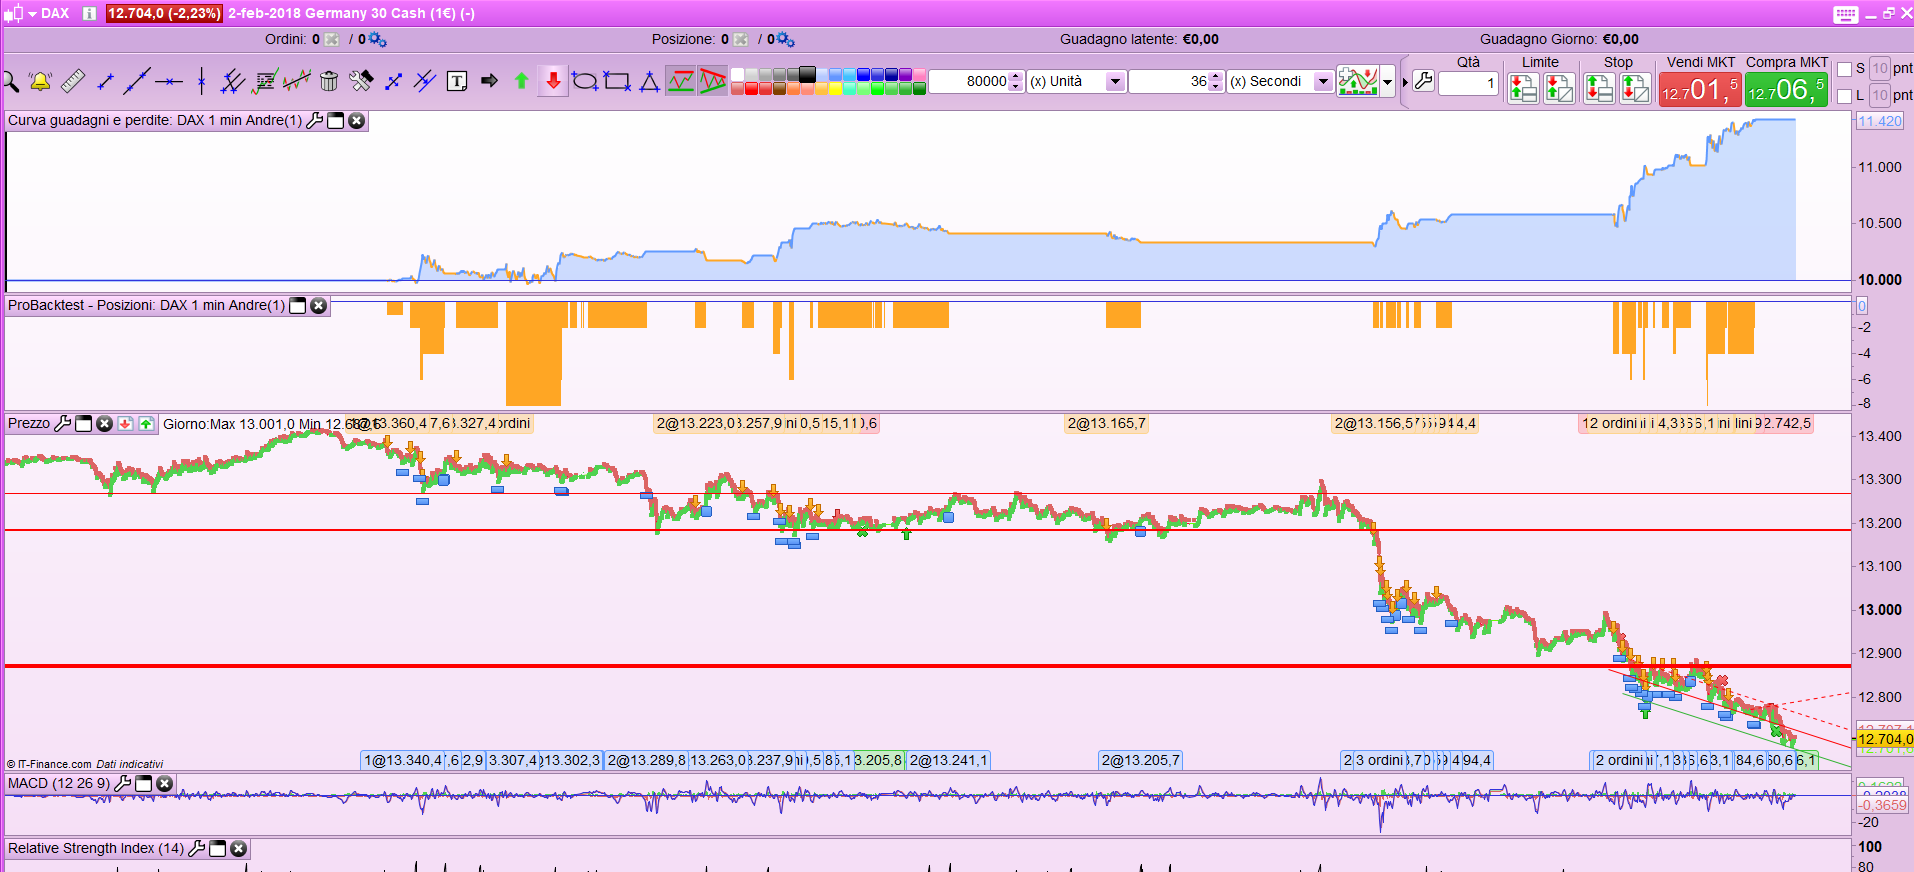Toggle the automatic trendline detection button

point(681,82)
